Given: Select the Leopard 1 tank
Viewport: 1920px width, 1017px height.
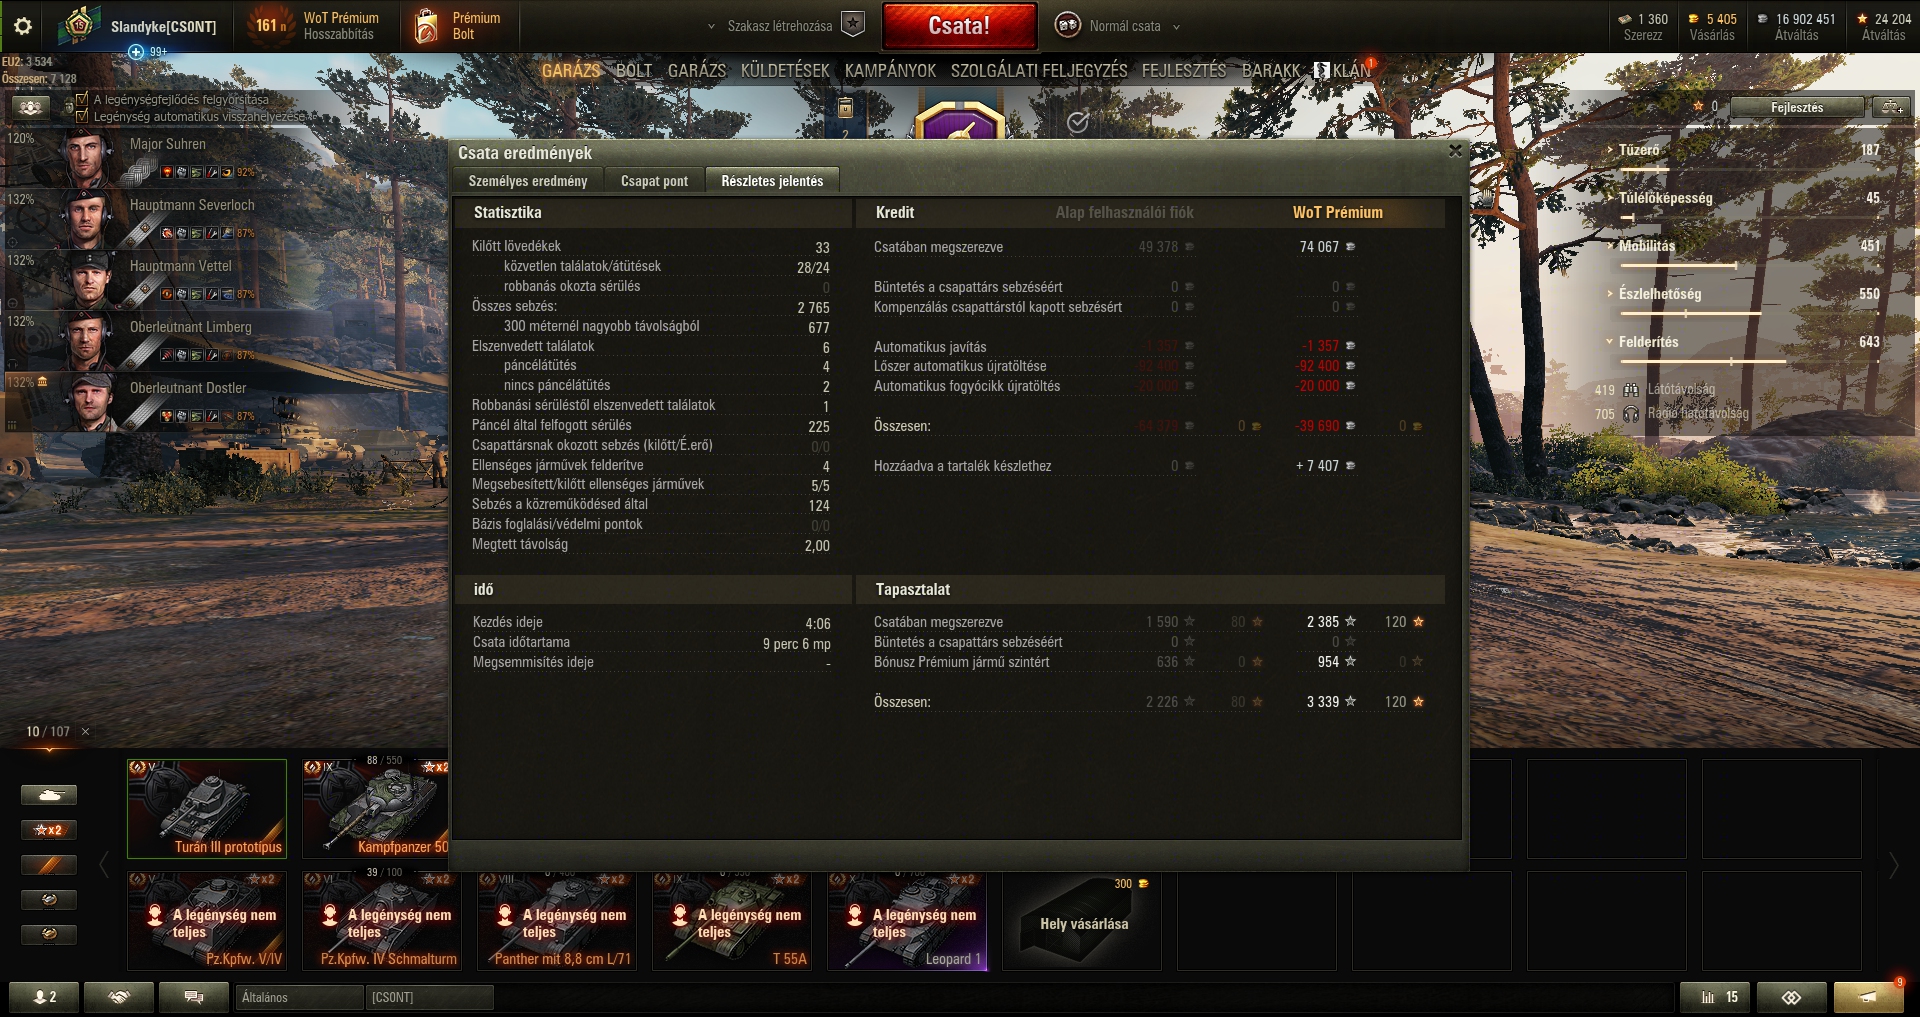Looking at the screenshot, I should click(907, 921).
